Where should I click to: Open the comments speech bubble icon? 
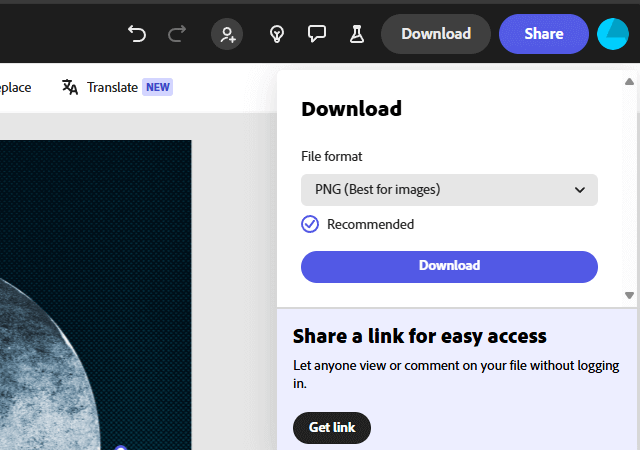pos(317,34)
